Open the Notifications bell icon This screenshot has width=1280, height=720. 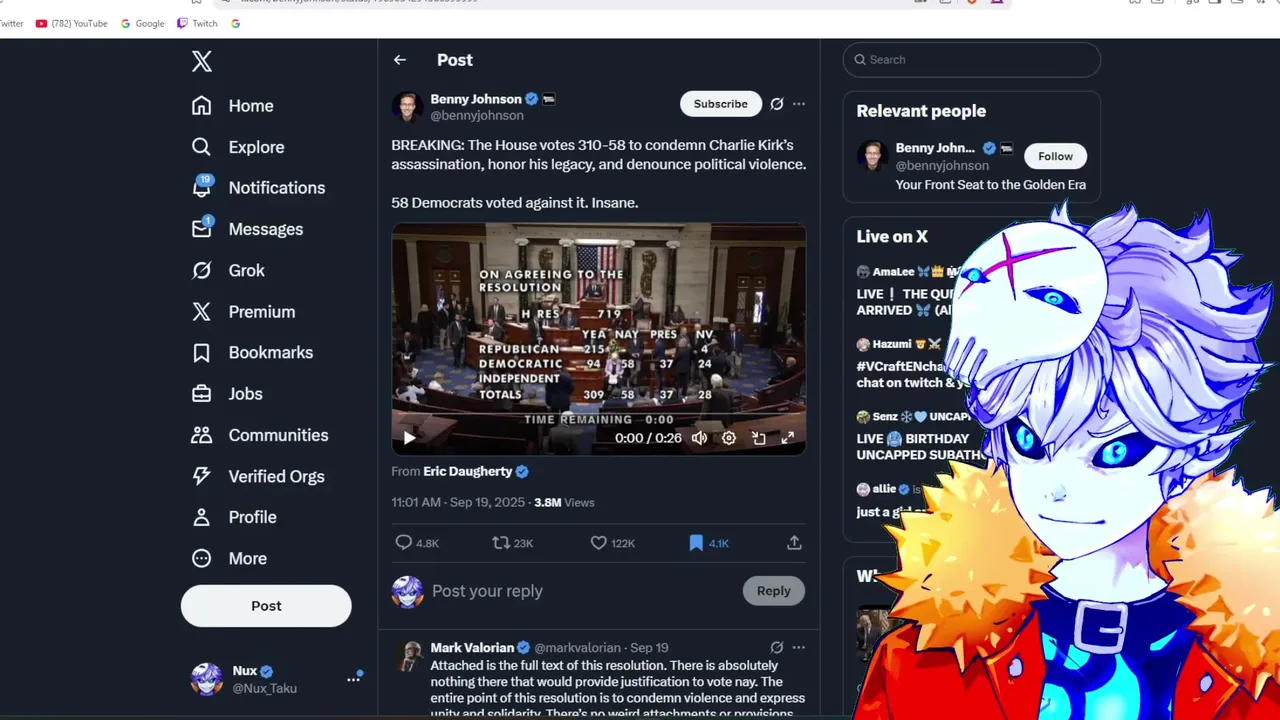tap(202, 188)
